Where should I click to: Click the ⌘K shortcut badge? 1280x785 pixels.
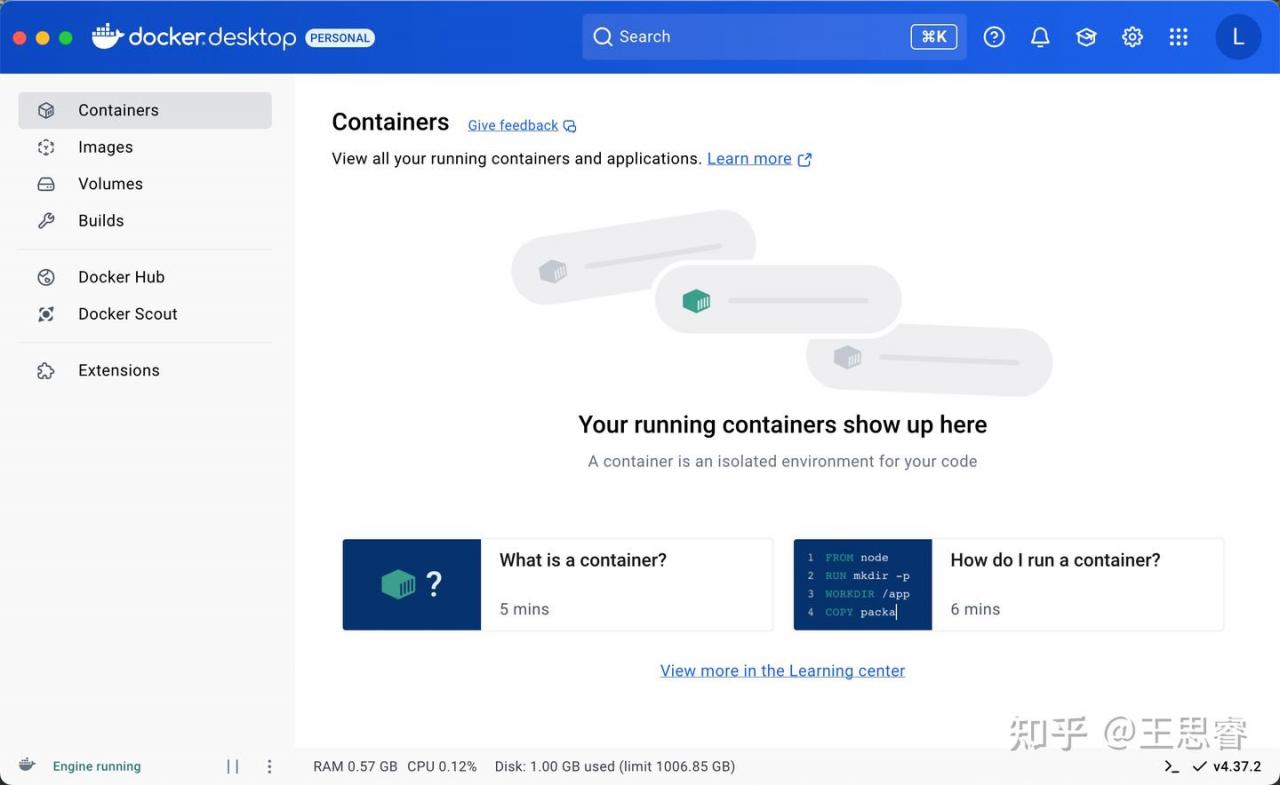[x=934, y=37]
